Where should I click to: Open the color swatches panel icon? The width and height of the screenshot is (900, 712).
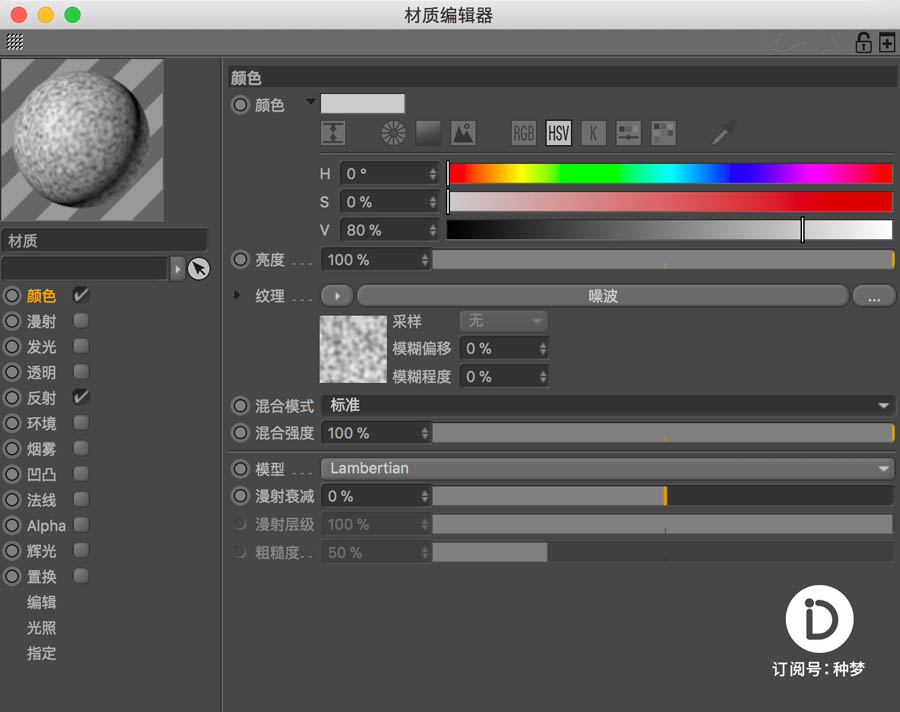coord(663,133)
